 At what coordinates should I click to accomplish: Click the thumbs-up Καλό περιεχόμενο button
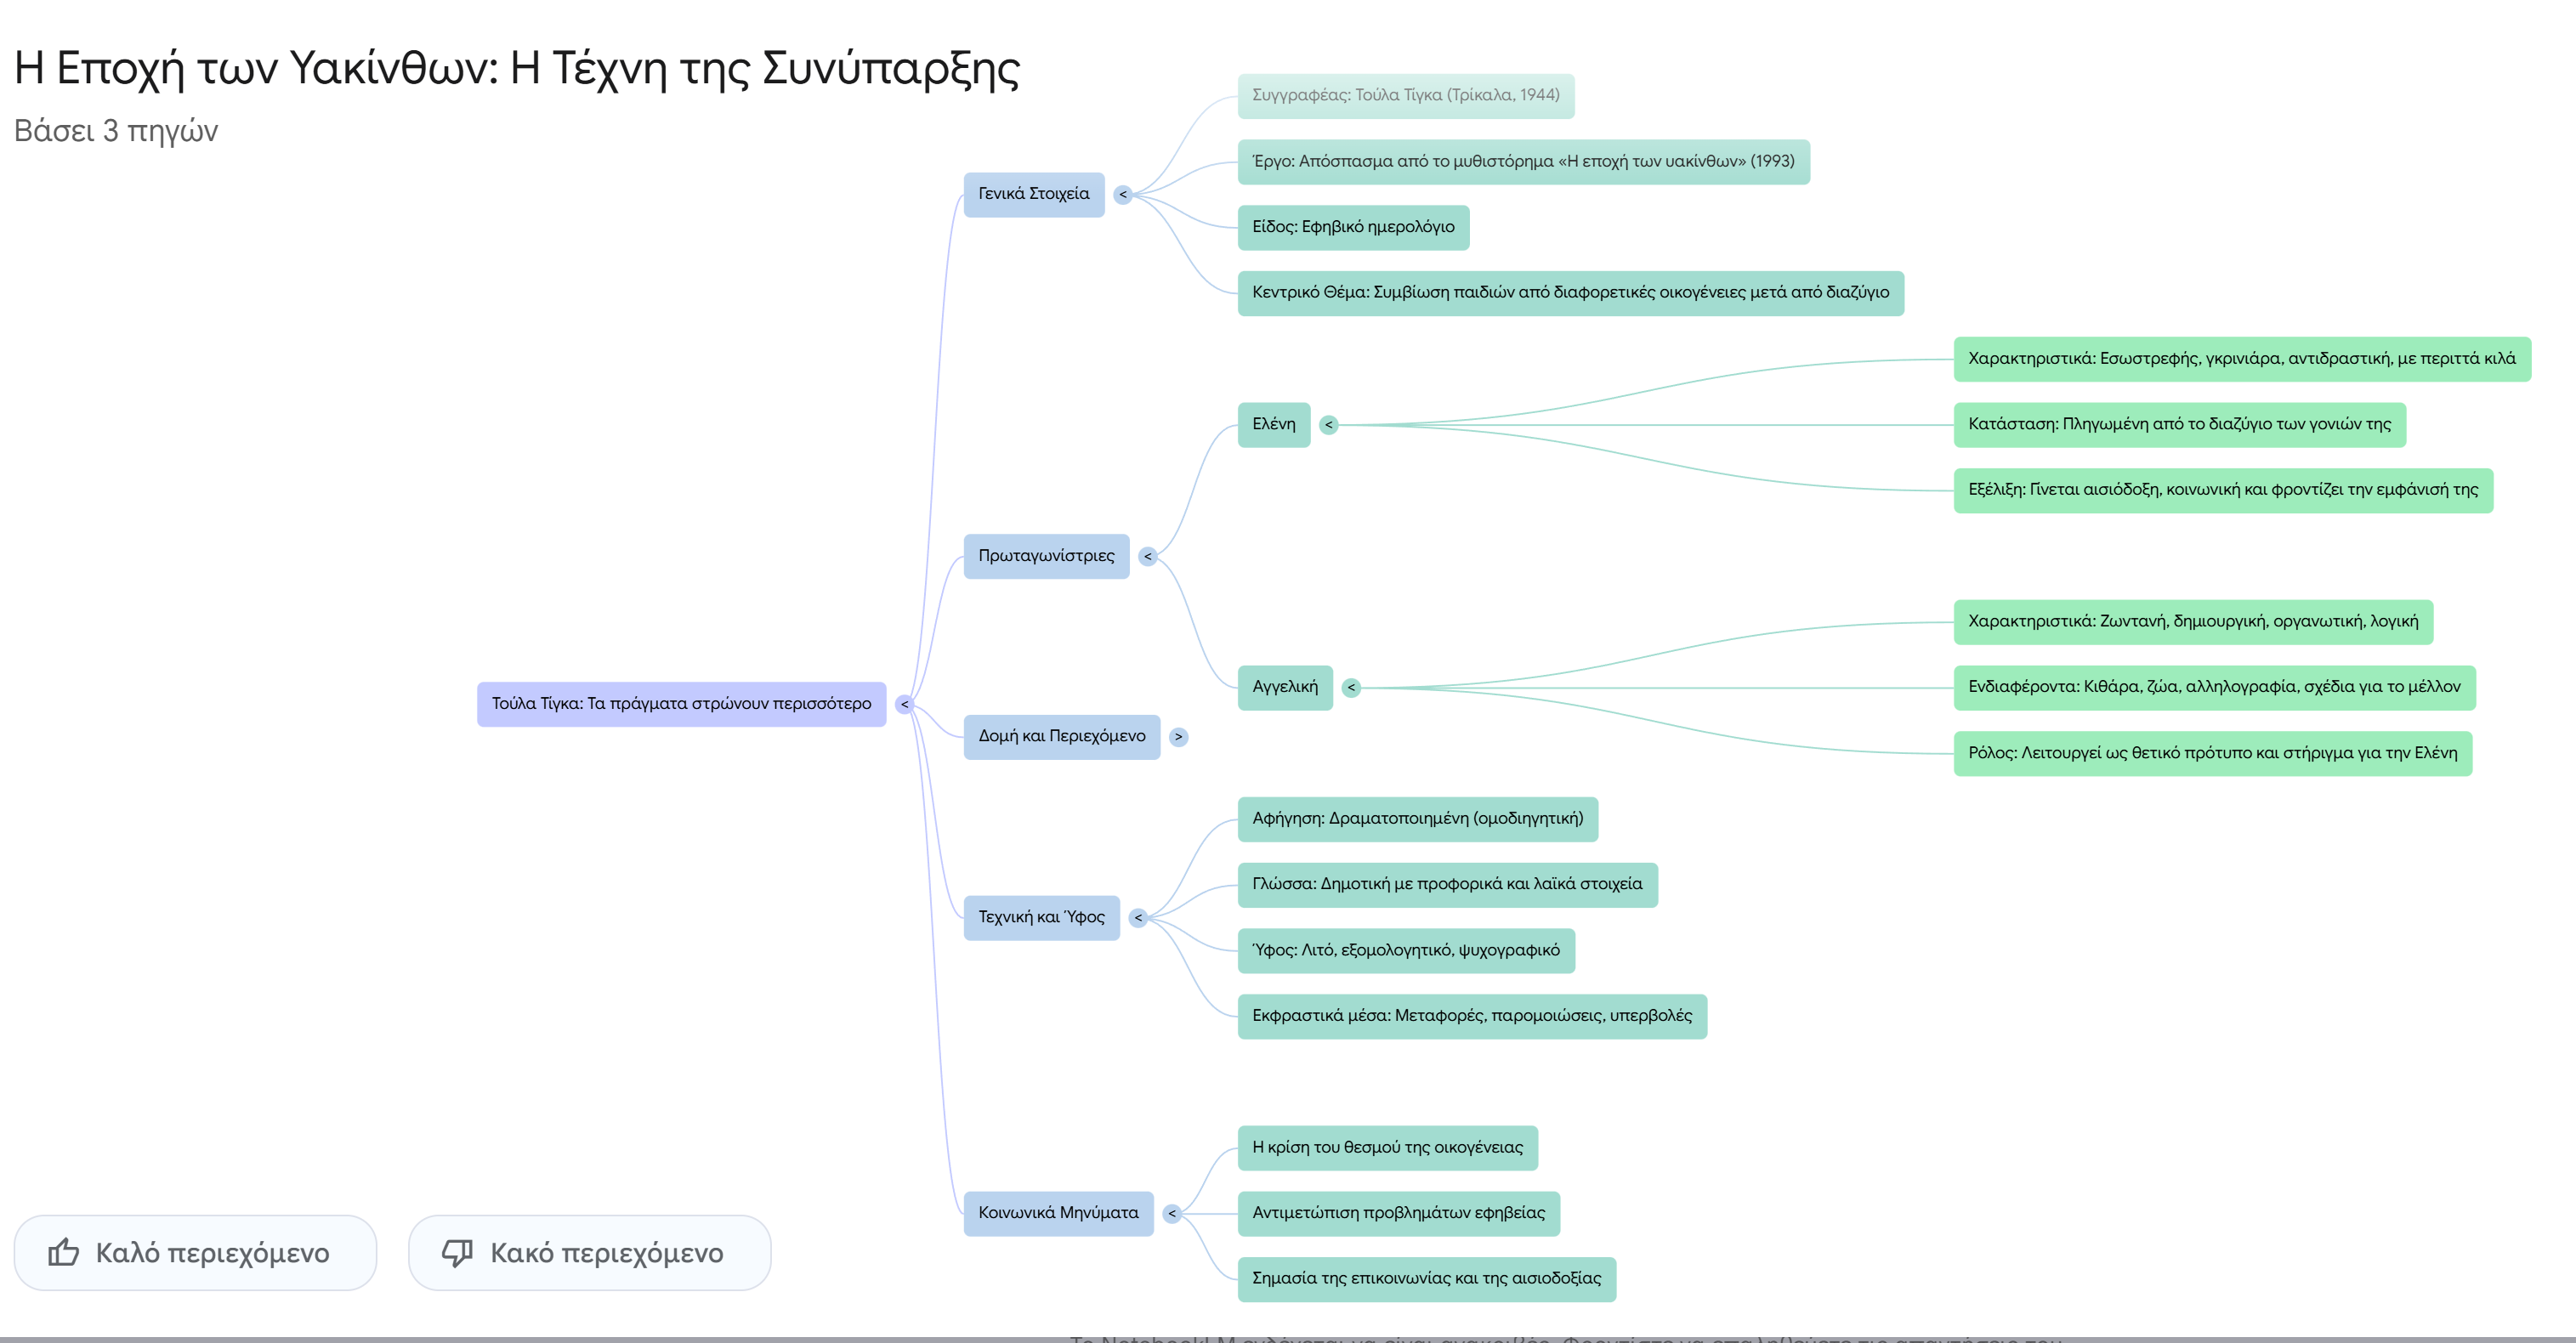195,1252
